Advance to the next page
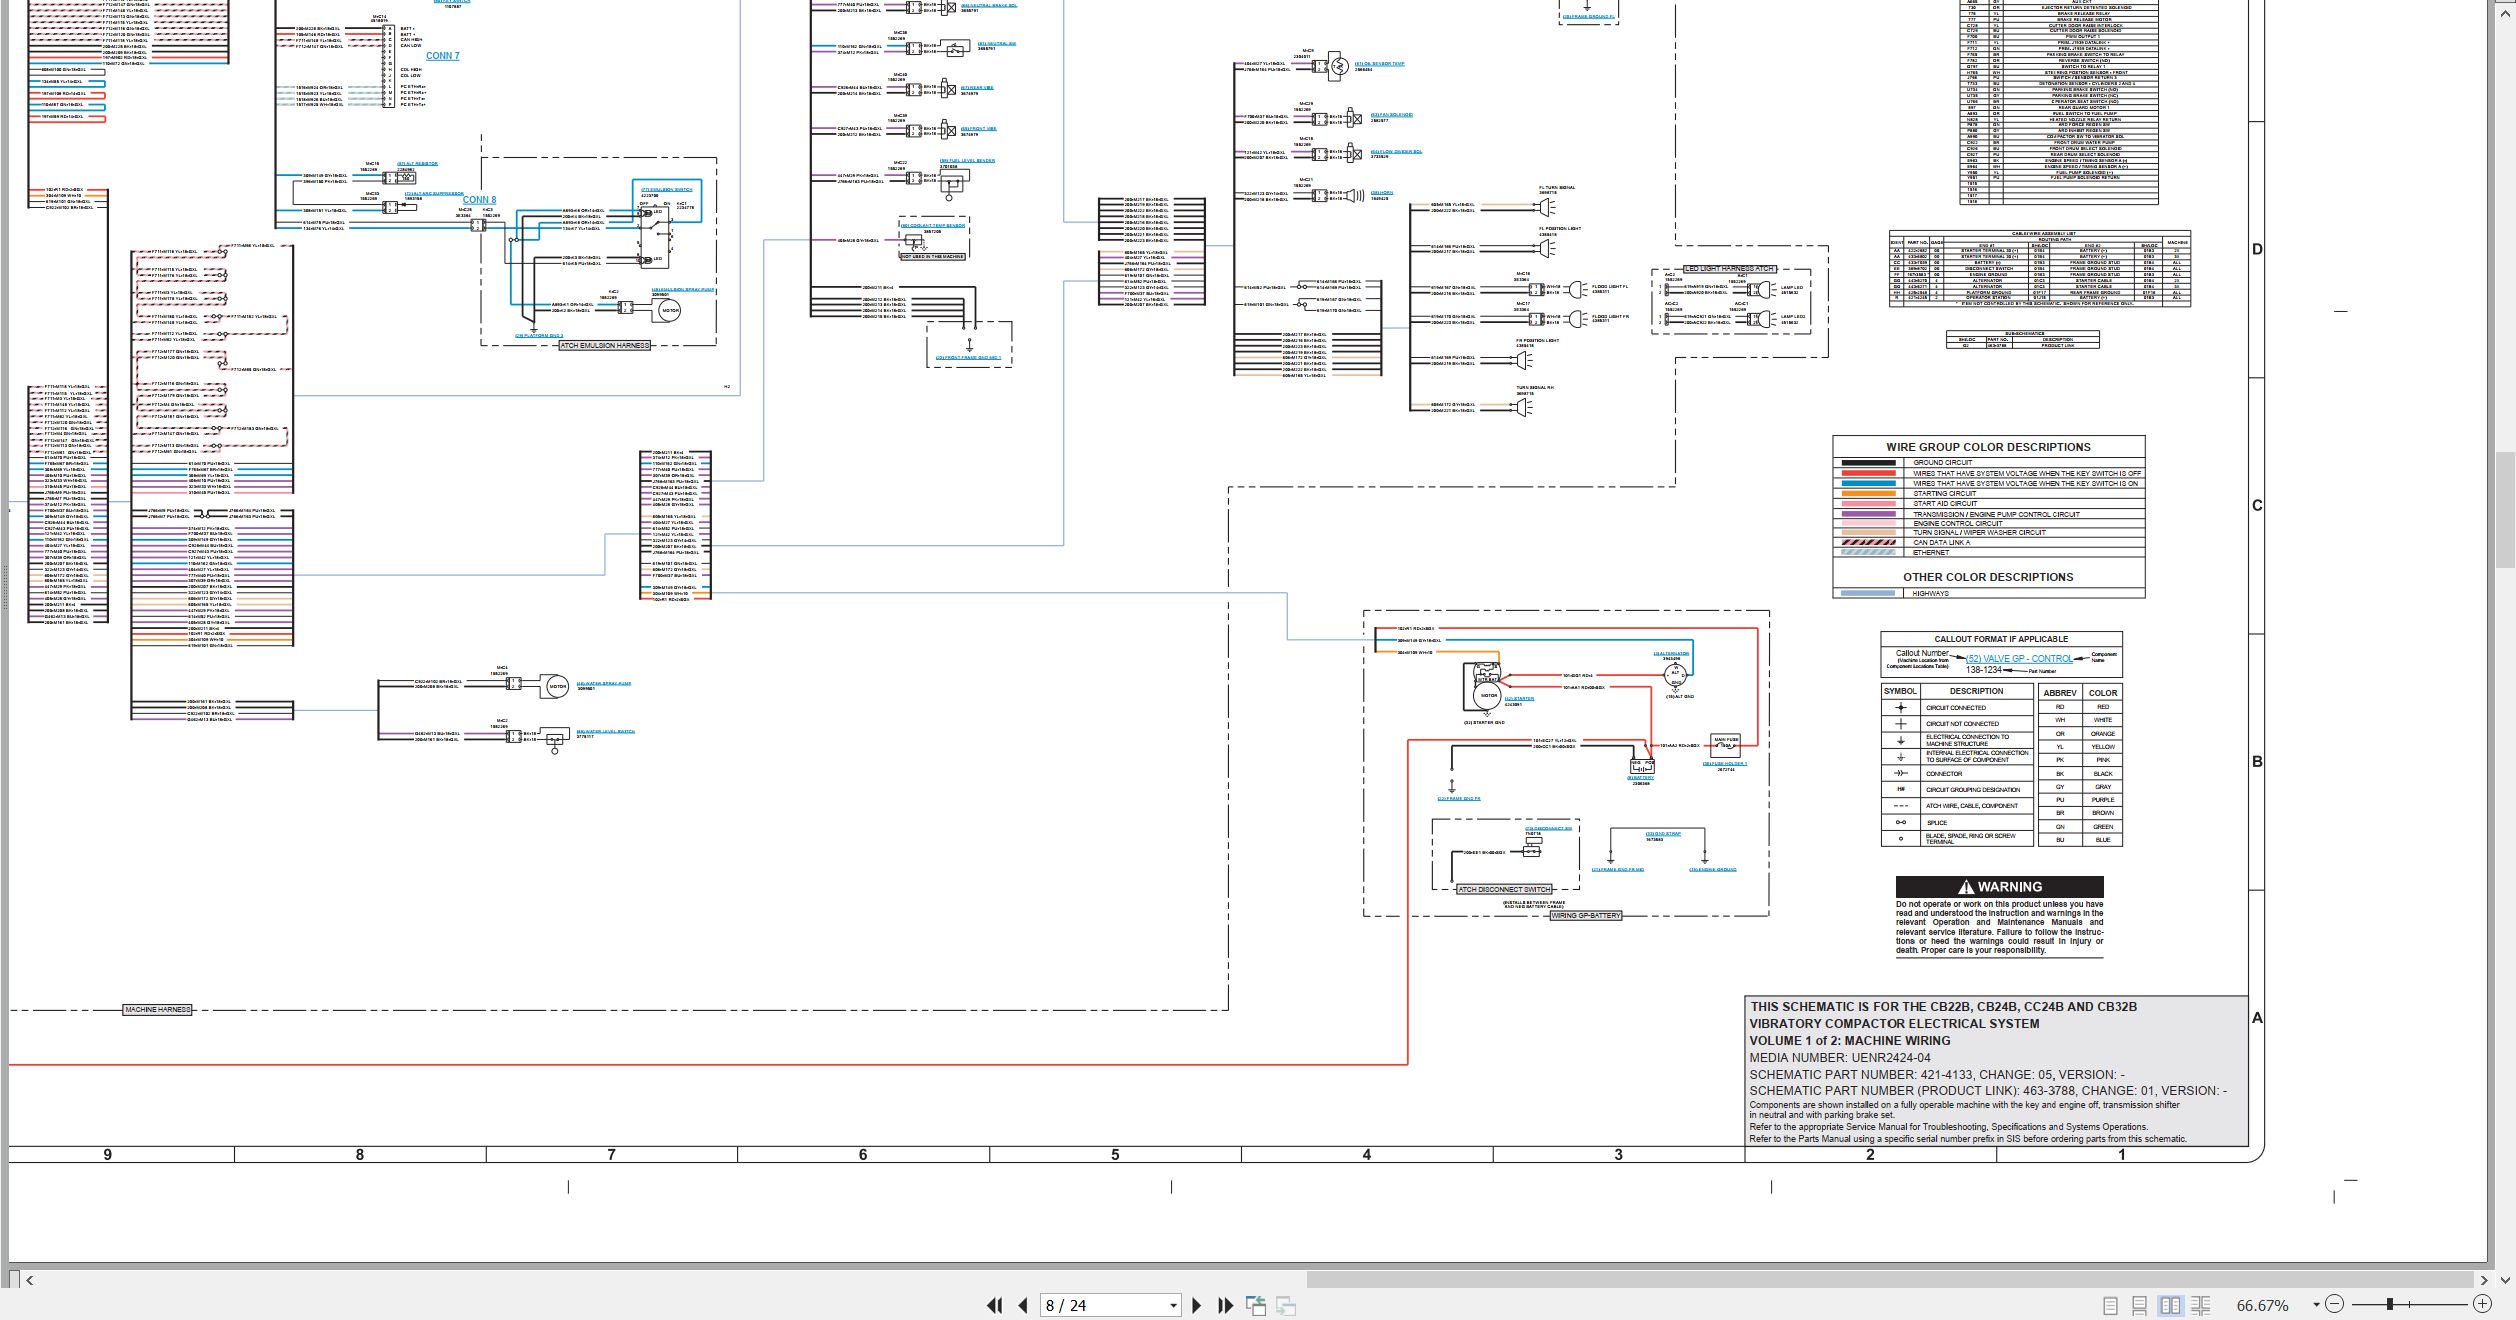Viewport: 2516px width, 1320px height. pyautogui.click(x=1196, y=1305)
